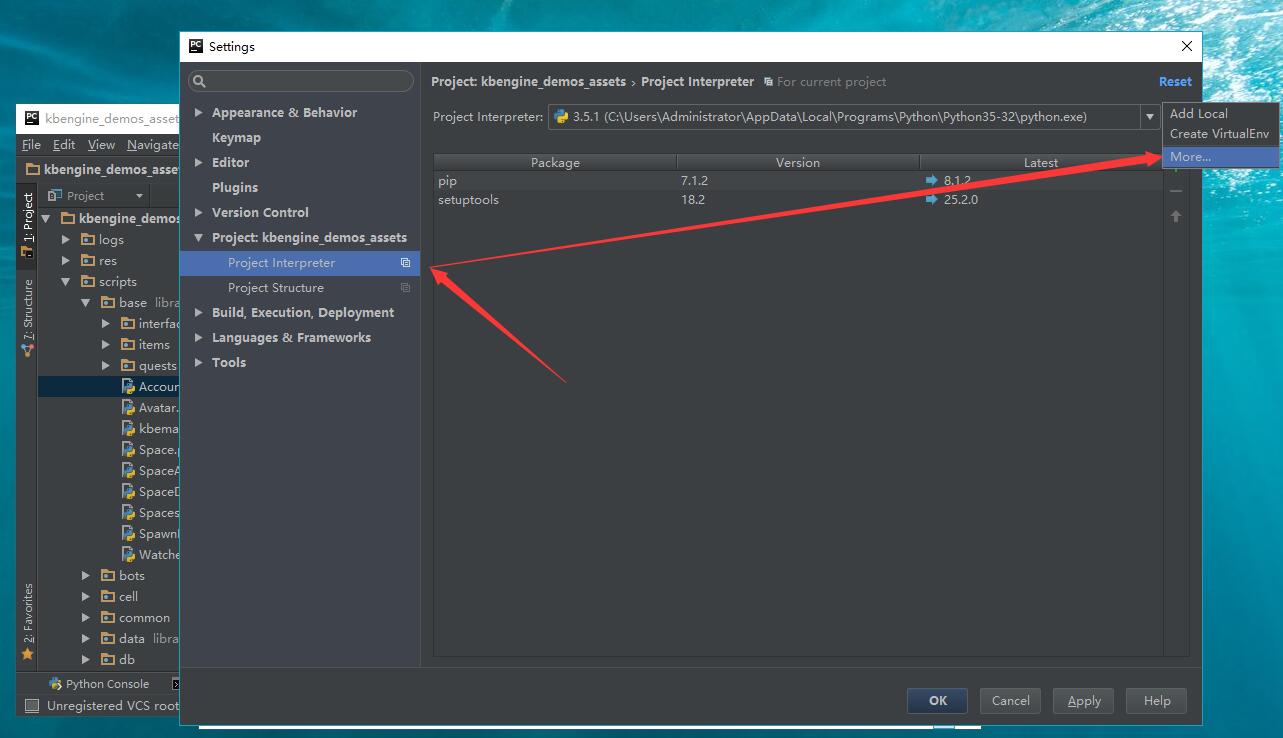Image resolution: width=1283 pixels, height=738 pixels.
Task: Click the Cancel button
Action: point(1010,701)
